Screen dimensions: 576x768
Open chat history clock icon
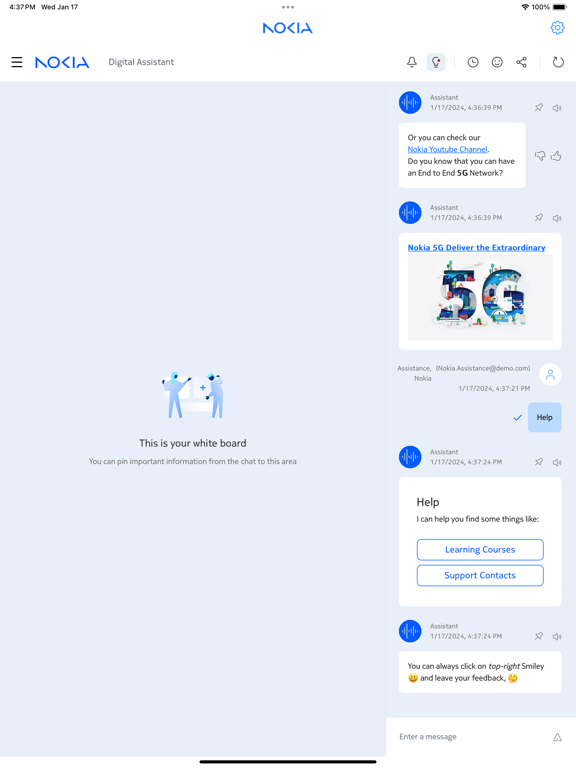tap(473, 62)
